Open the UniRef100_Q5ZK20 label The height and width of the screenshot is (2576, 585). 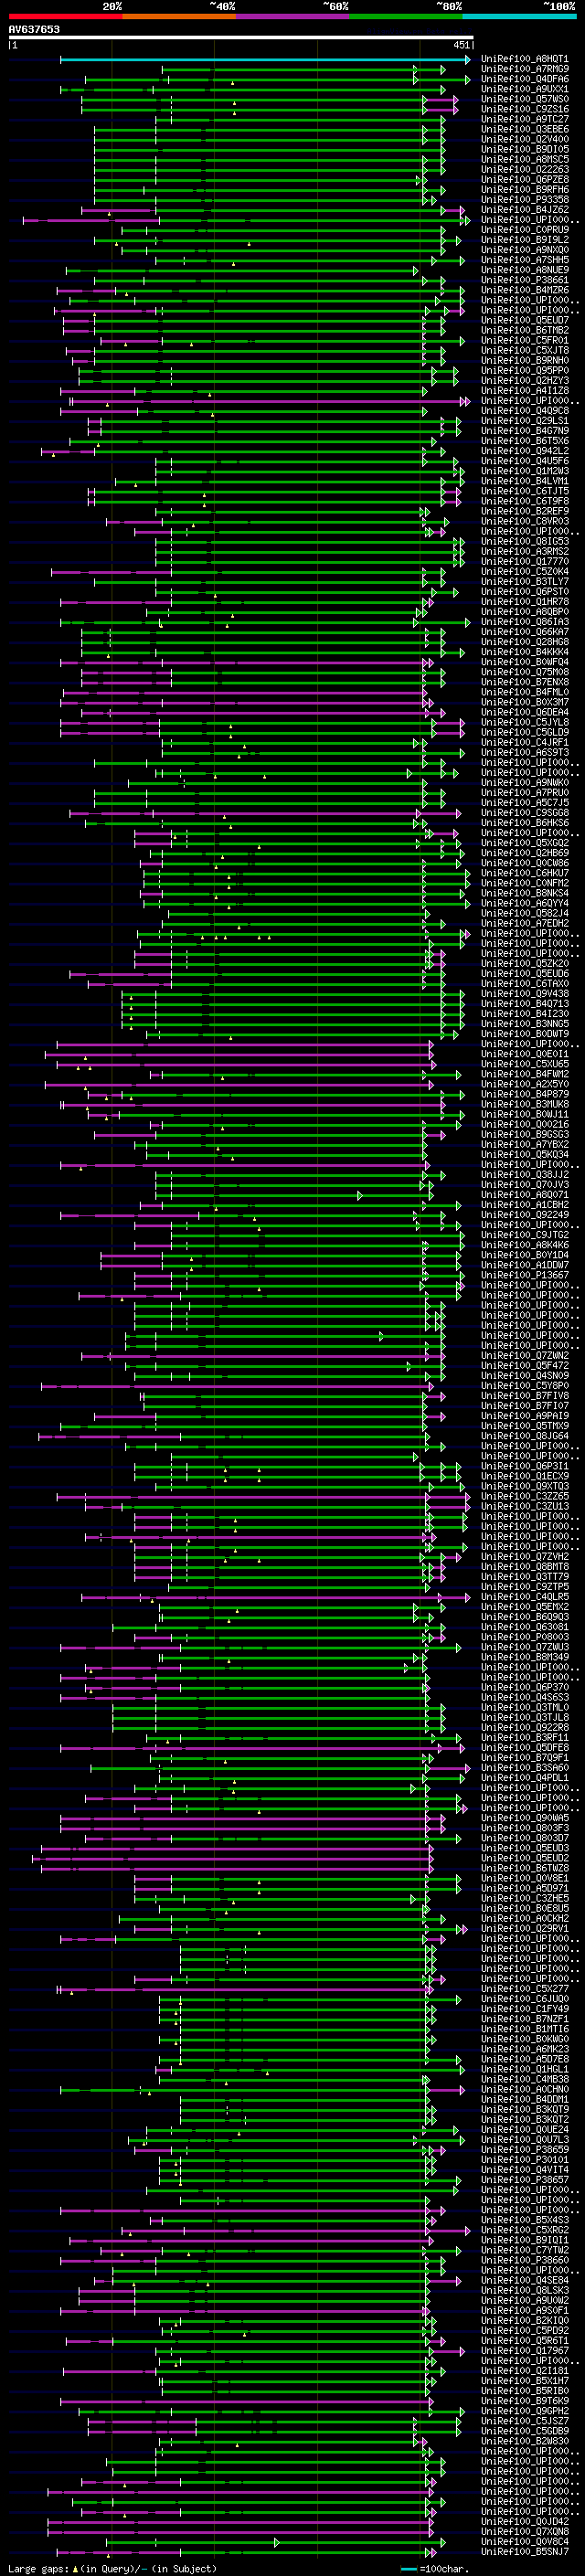point(525,963)
